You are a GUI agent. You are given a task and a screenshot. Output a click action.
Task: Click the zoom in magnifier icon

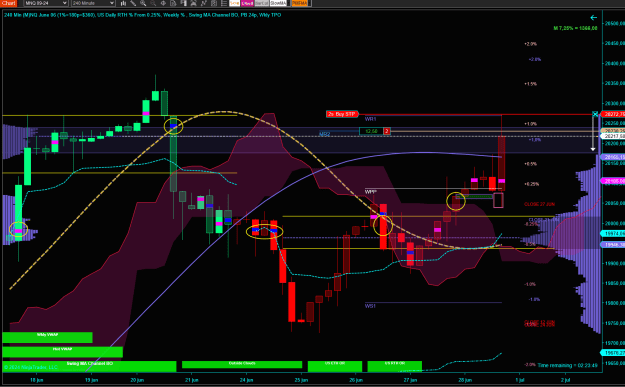tap(143, 3)
